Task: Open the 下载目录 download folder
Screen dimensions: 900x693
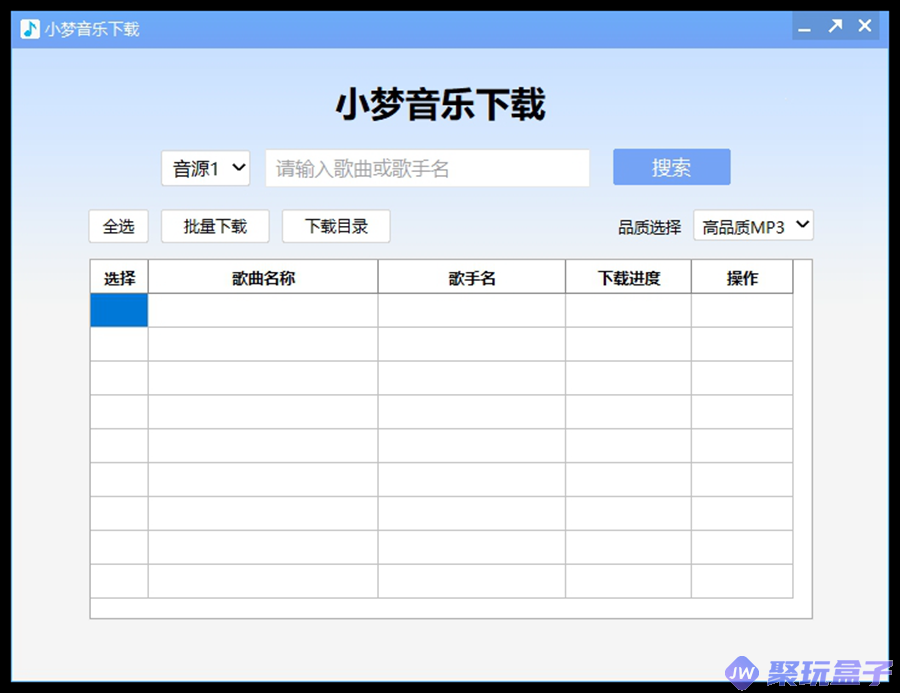Action: pyautogui.click(x=336, y=226)
